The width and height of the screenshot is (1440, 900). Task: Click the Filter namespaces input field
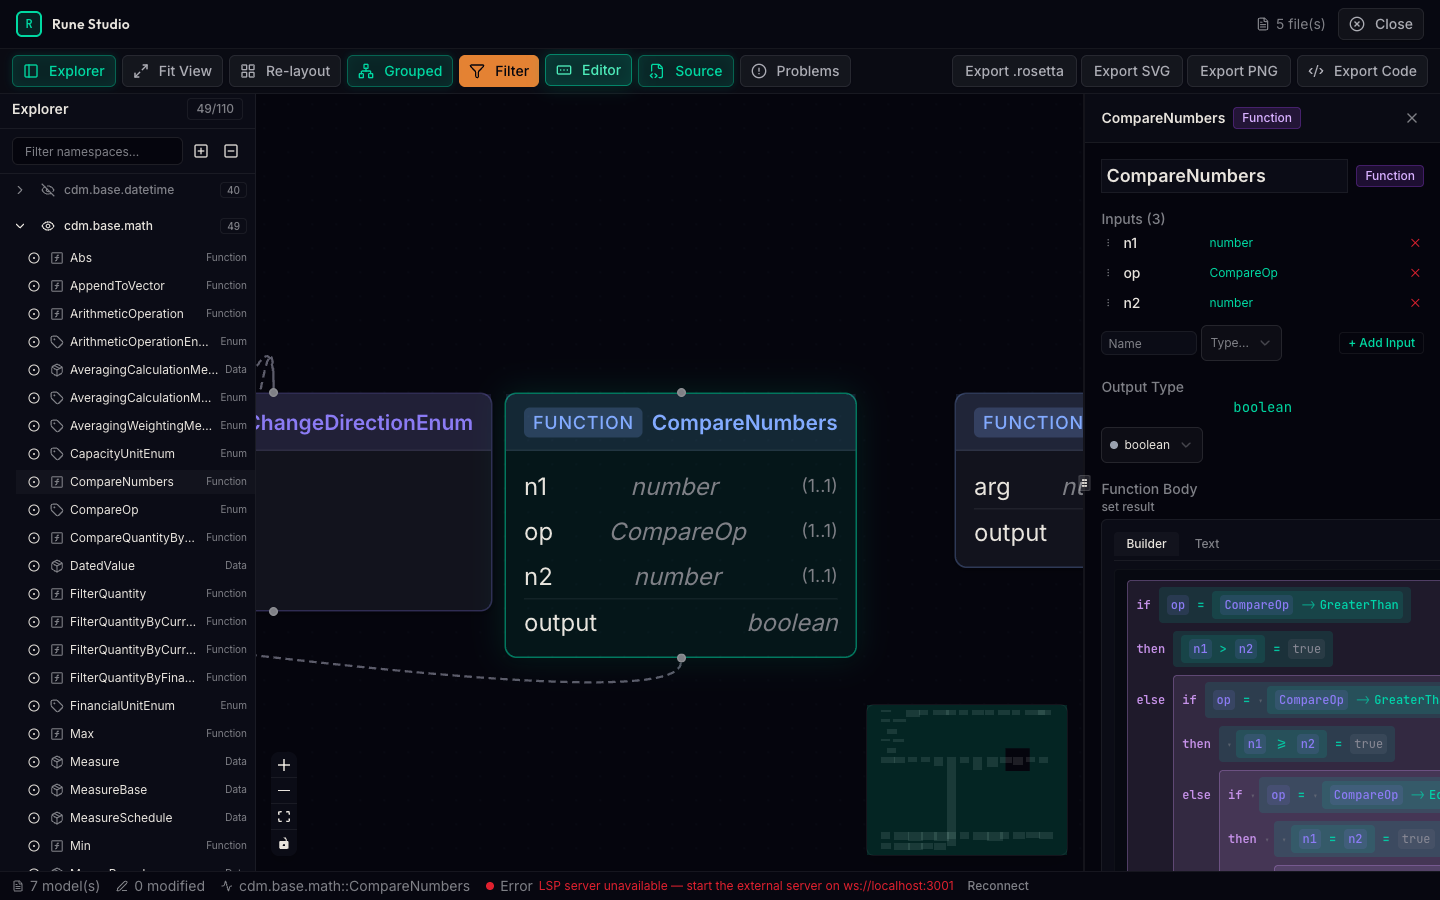[96, 151]
